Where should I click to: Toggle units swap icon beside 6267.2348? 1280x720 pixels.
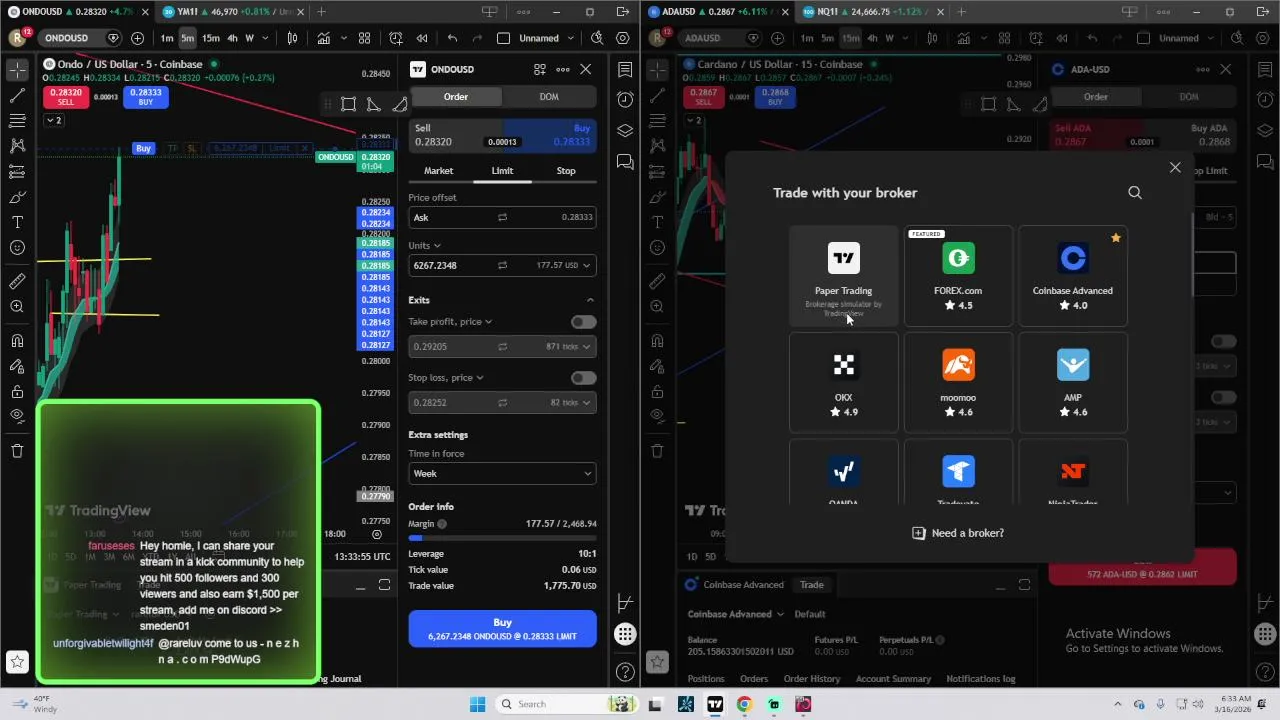[x=502, y=265]
